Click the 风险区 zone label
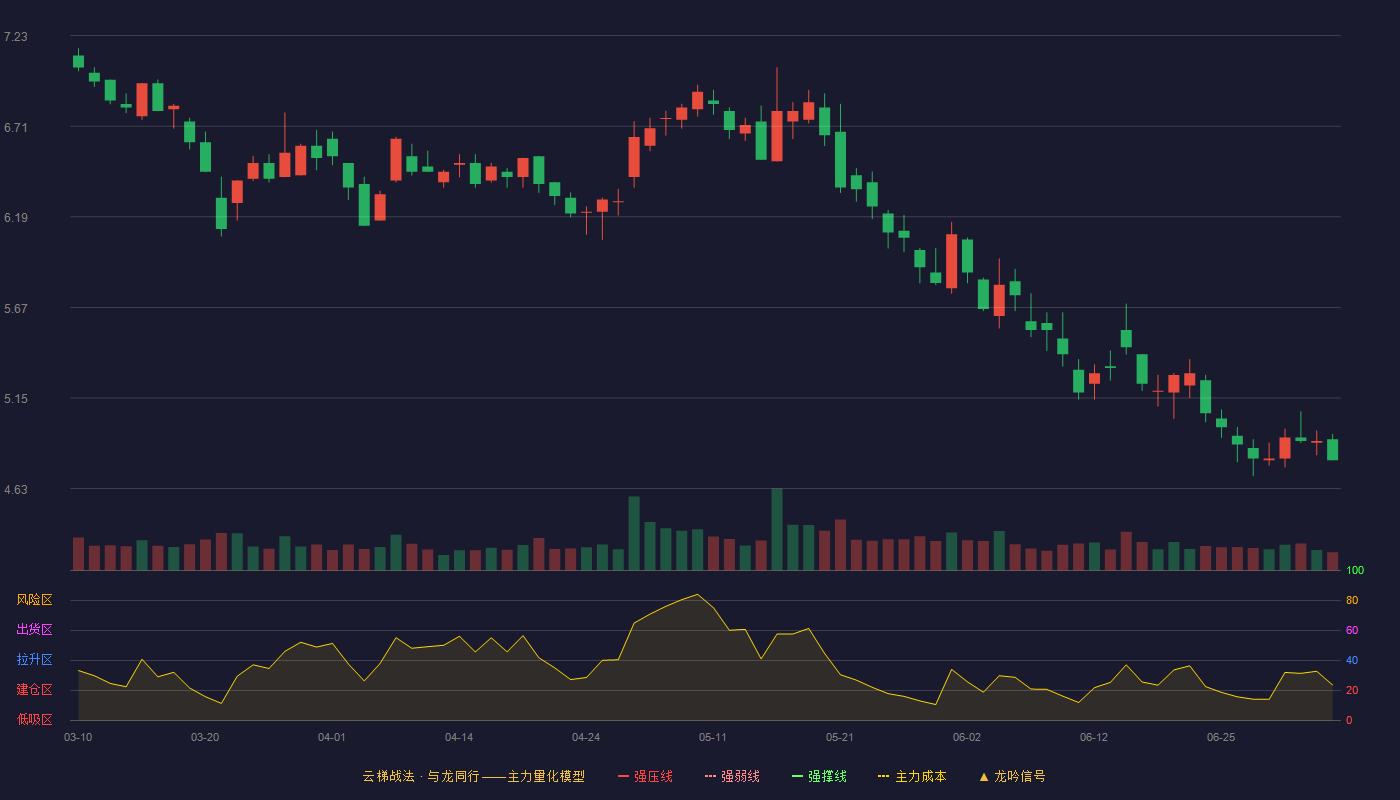 click(34, 600)
